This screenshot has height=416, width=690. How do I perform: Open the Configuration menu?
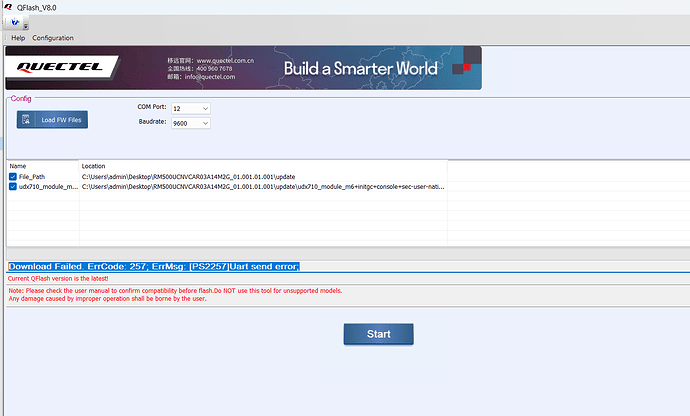click(x=53, y=38)
